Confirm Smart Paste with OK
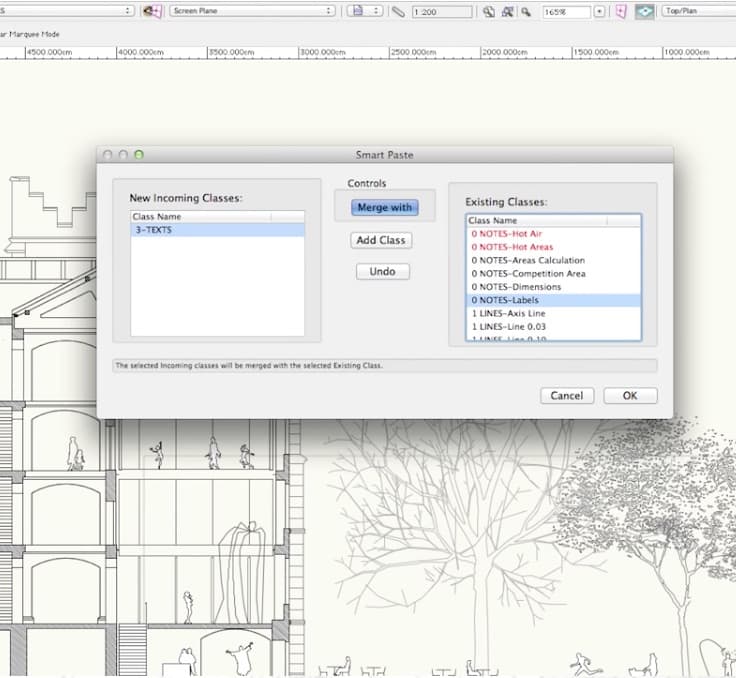 (630, 396)
